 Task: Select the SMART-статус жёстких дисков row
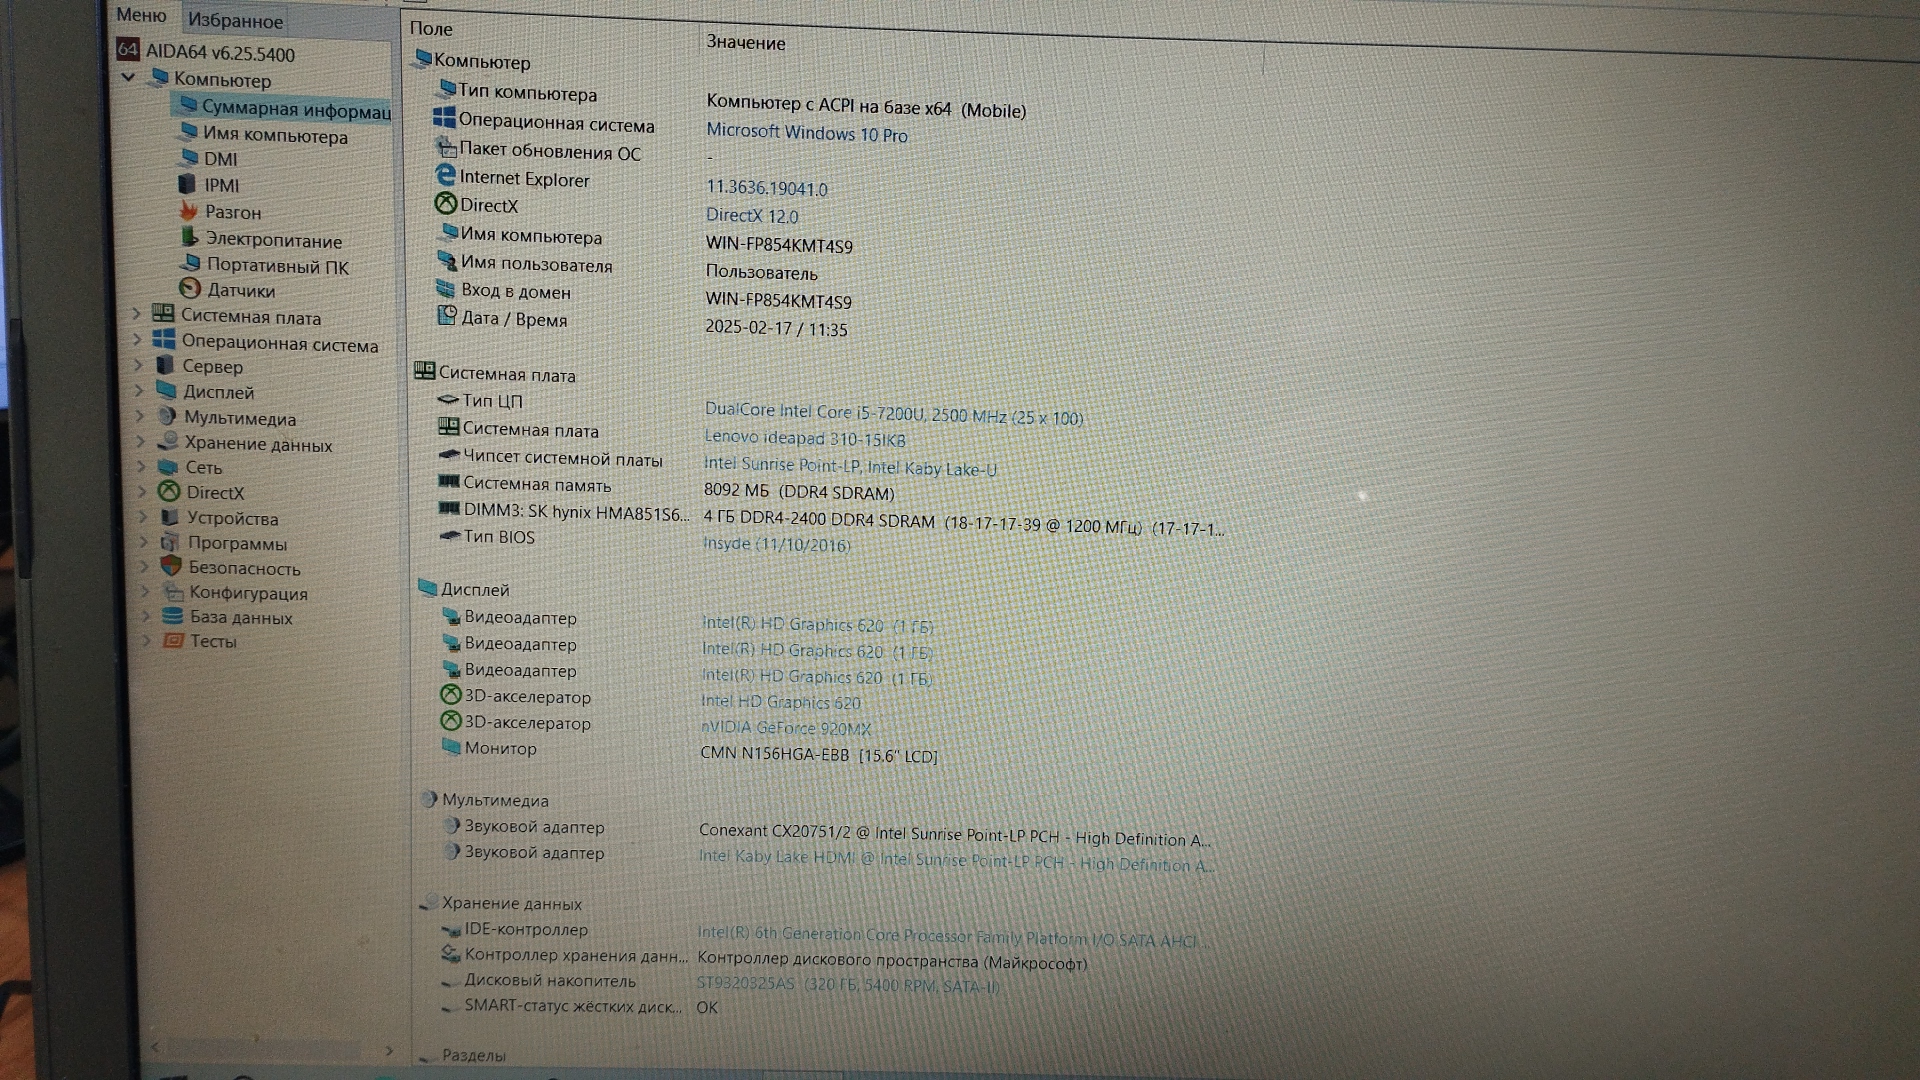click(x=578, y=1006)
